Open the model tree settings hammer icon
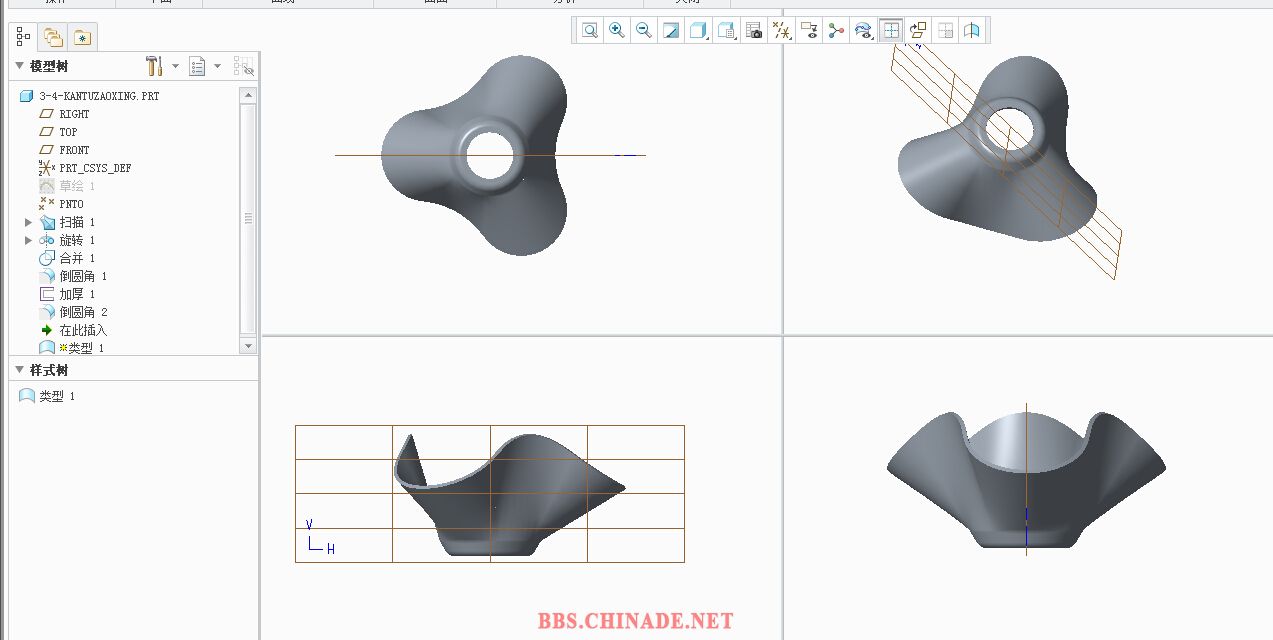Screen dimensions: 1273x640 coord(154,66)
